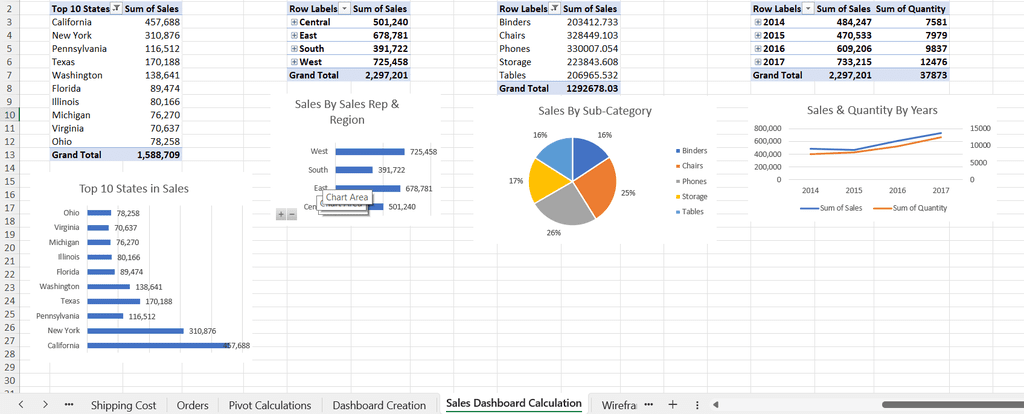Open Row Labels filter in sub-category table
This screenshot has width=1024, height=414.
556,8
